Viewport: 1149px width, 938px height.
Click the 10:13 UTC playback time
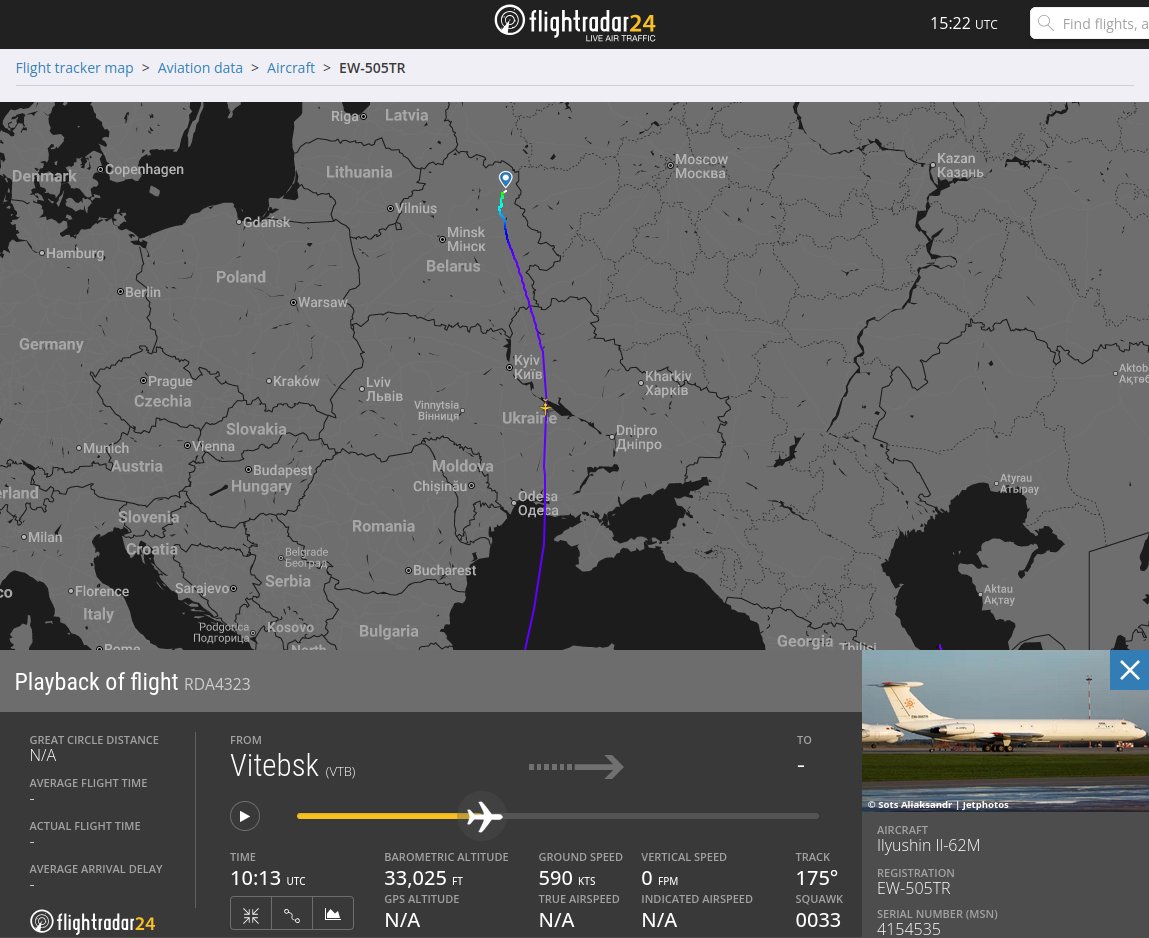(267, 878)
